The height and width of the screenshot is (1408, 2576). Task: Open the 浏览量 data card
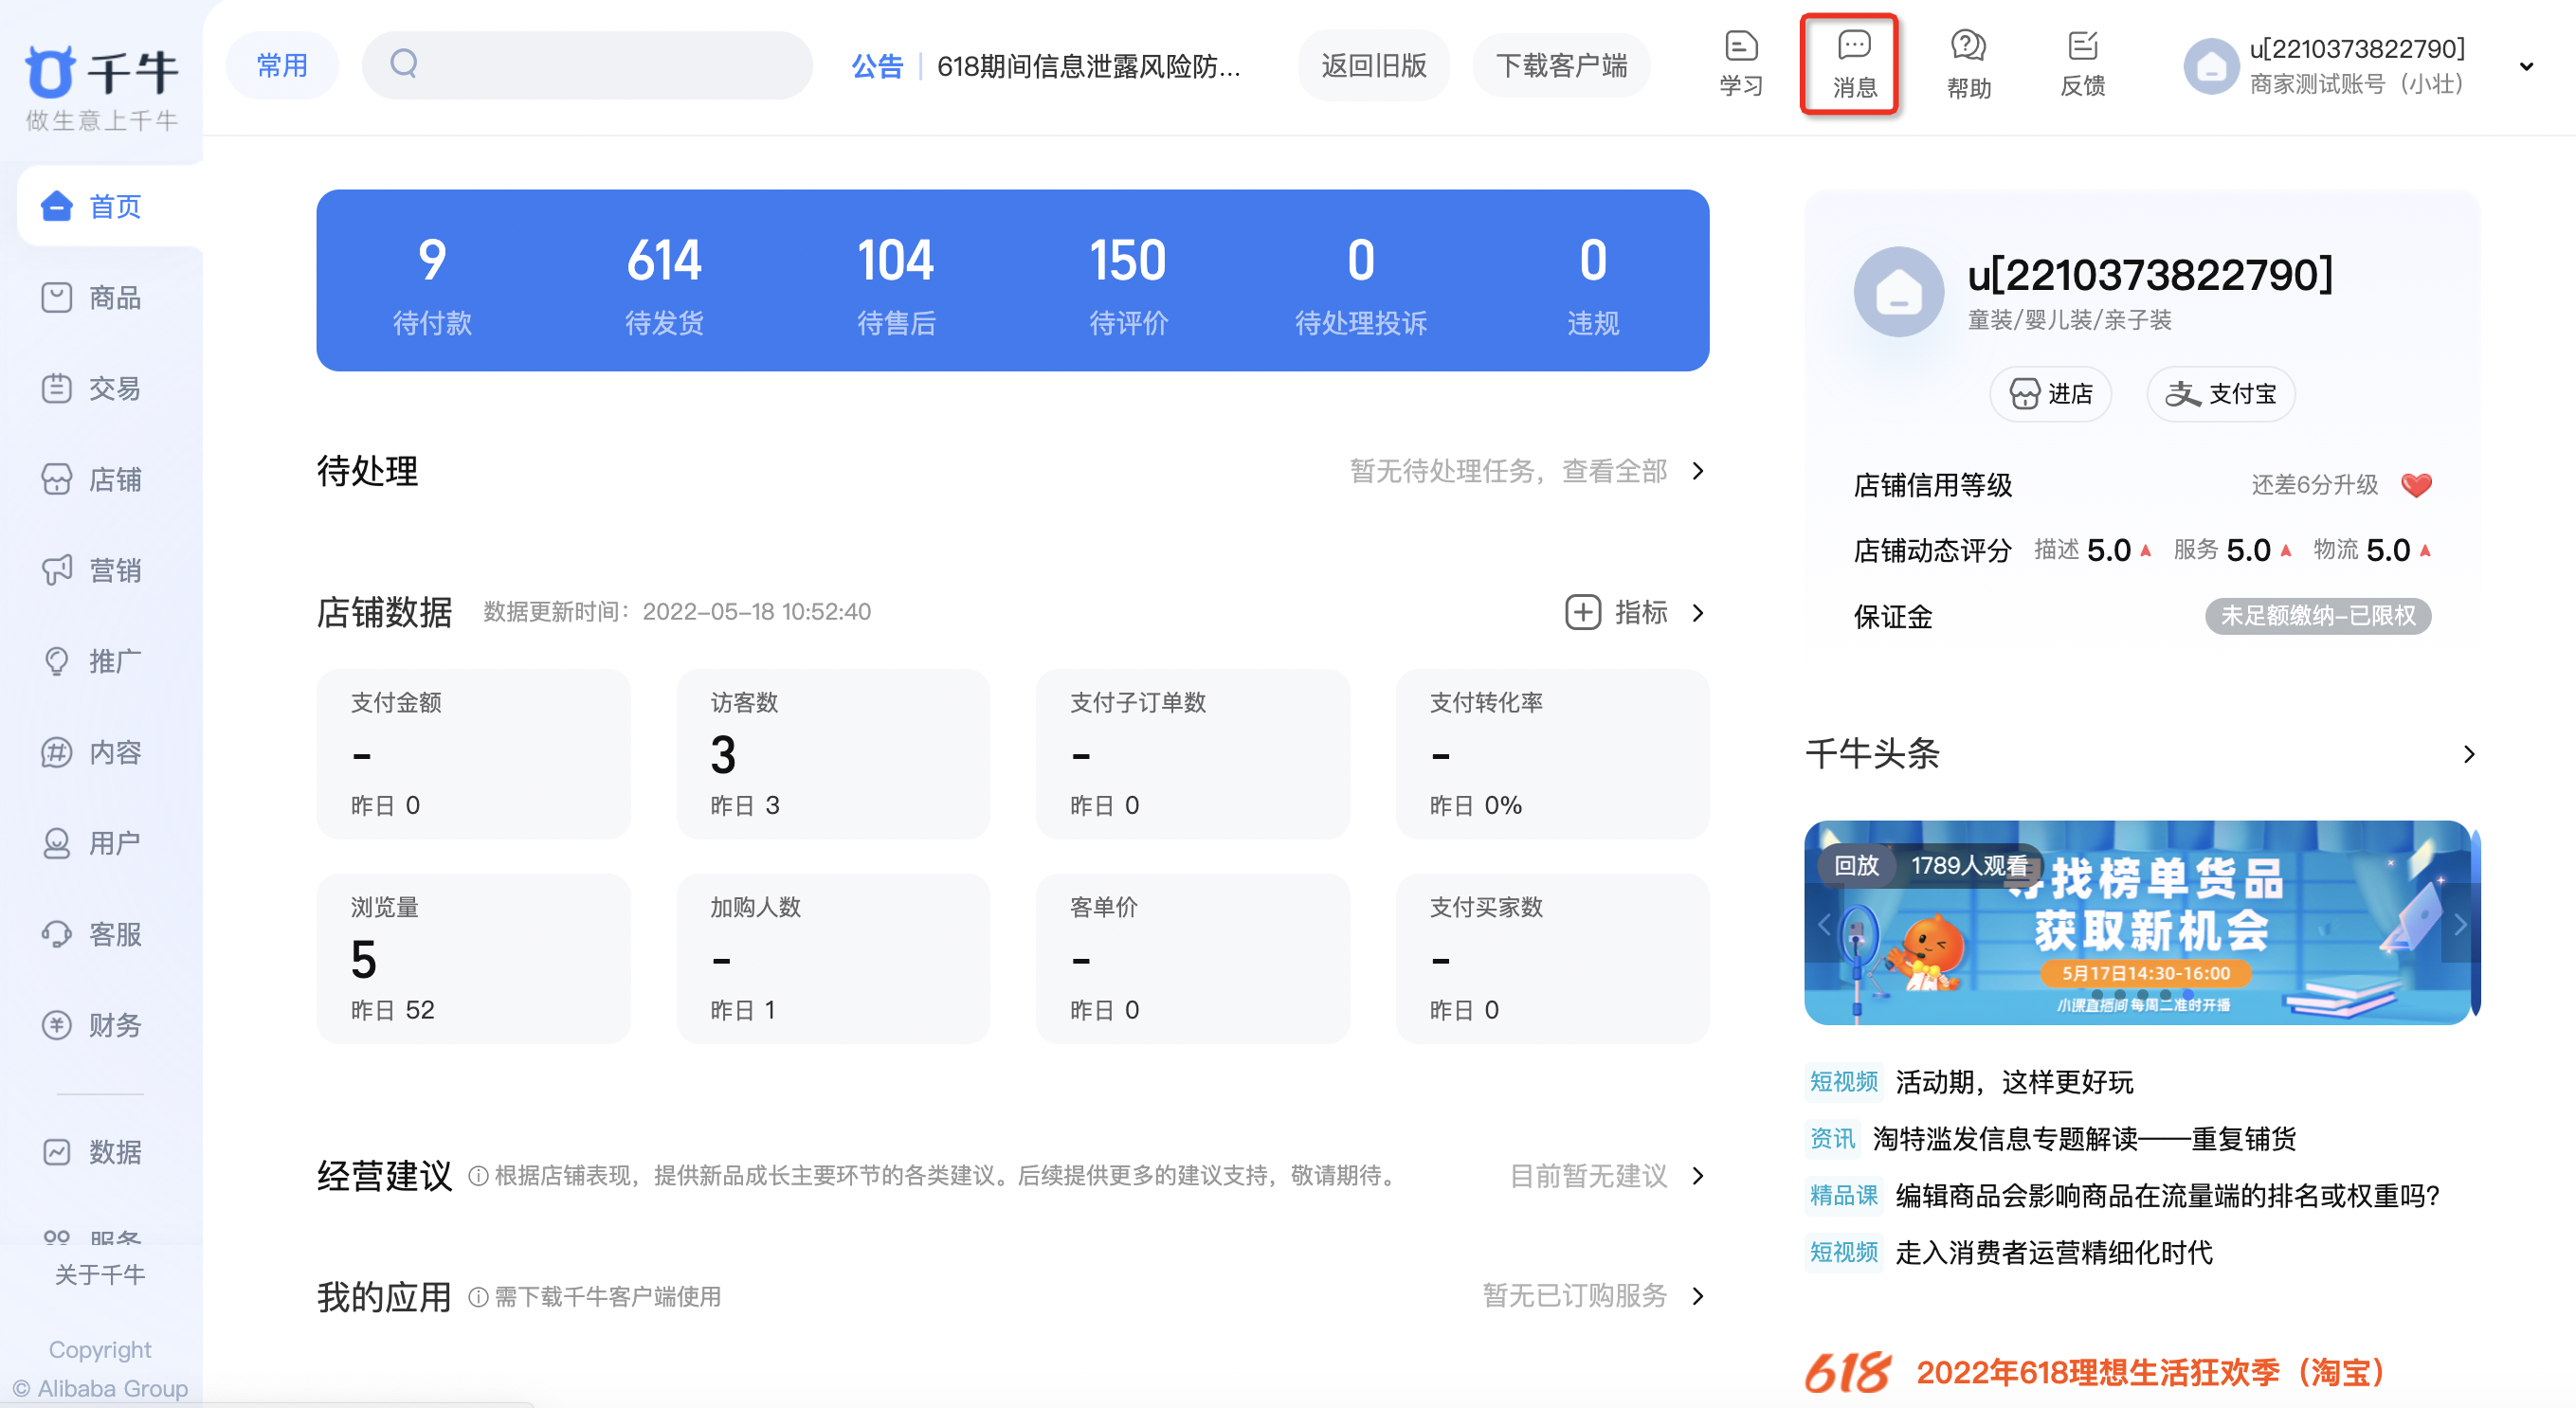point(473,958)
